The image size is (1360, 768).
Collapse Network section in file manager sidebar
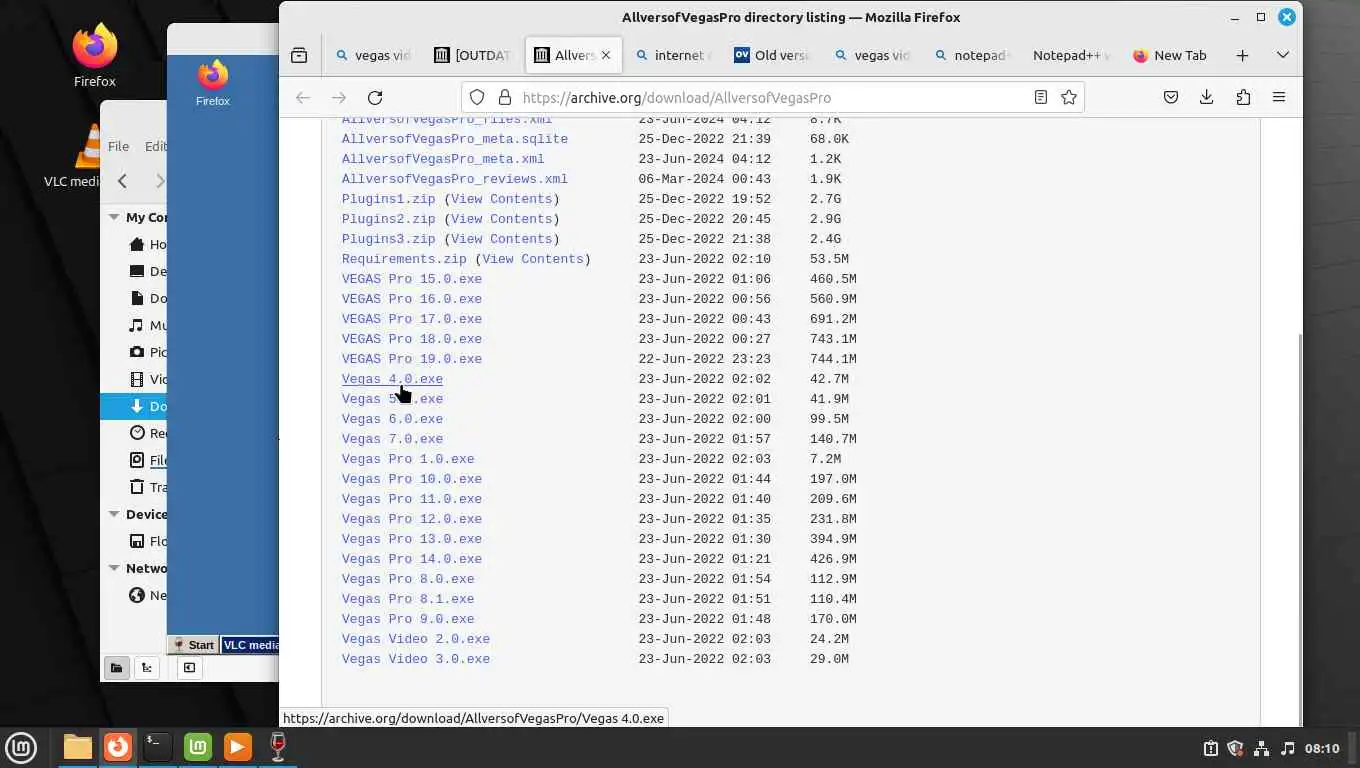click(x=114, y=568)
